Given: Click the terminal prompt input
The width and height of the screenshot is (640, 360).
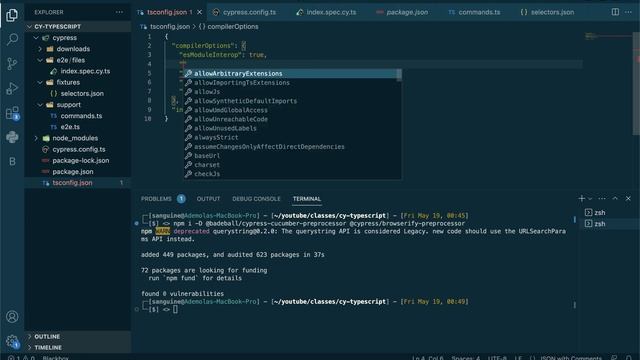Looking at the screenshot, I should pos(175,309).
